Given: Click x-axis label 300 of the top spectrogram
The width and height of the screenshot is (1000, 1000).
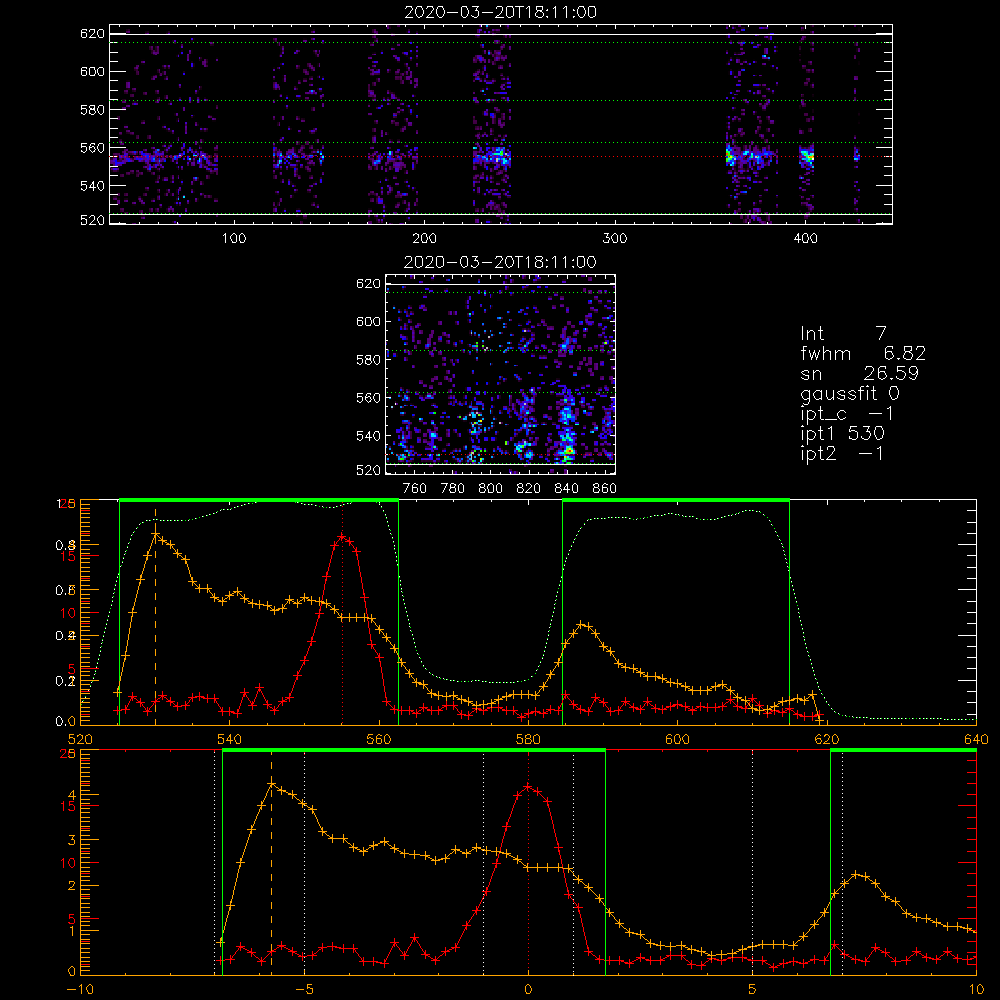Looking at the screenshot, I should (x=615, y=239).
